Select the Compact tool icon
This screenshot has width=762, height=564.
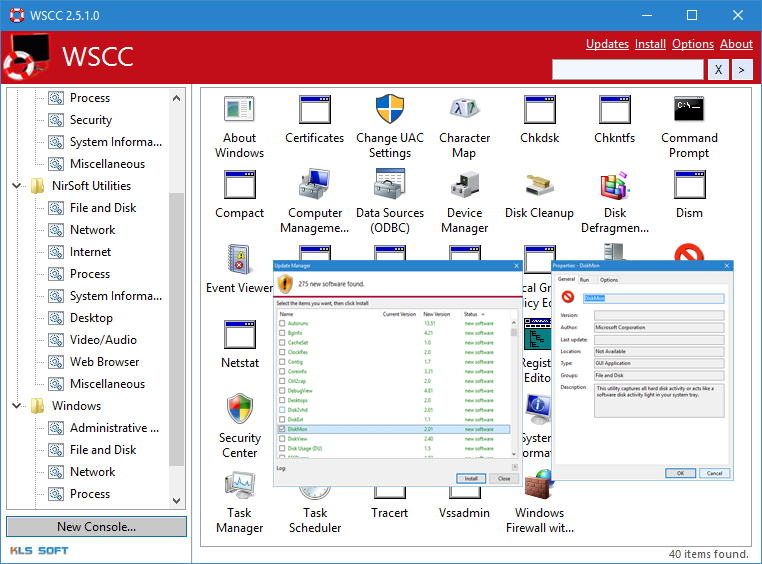240,184
